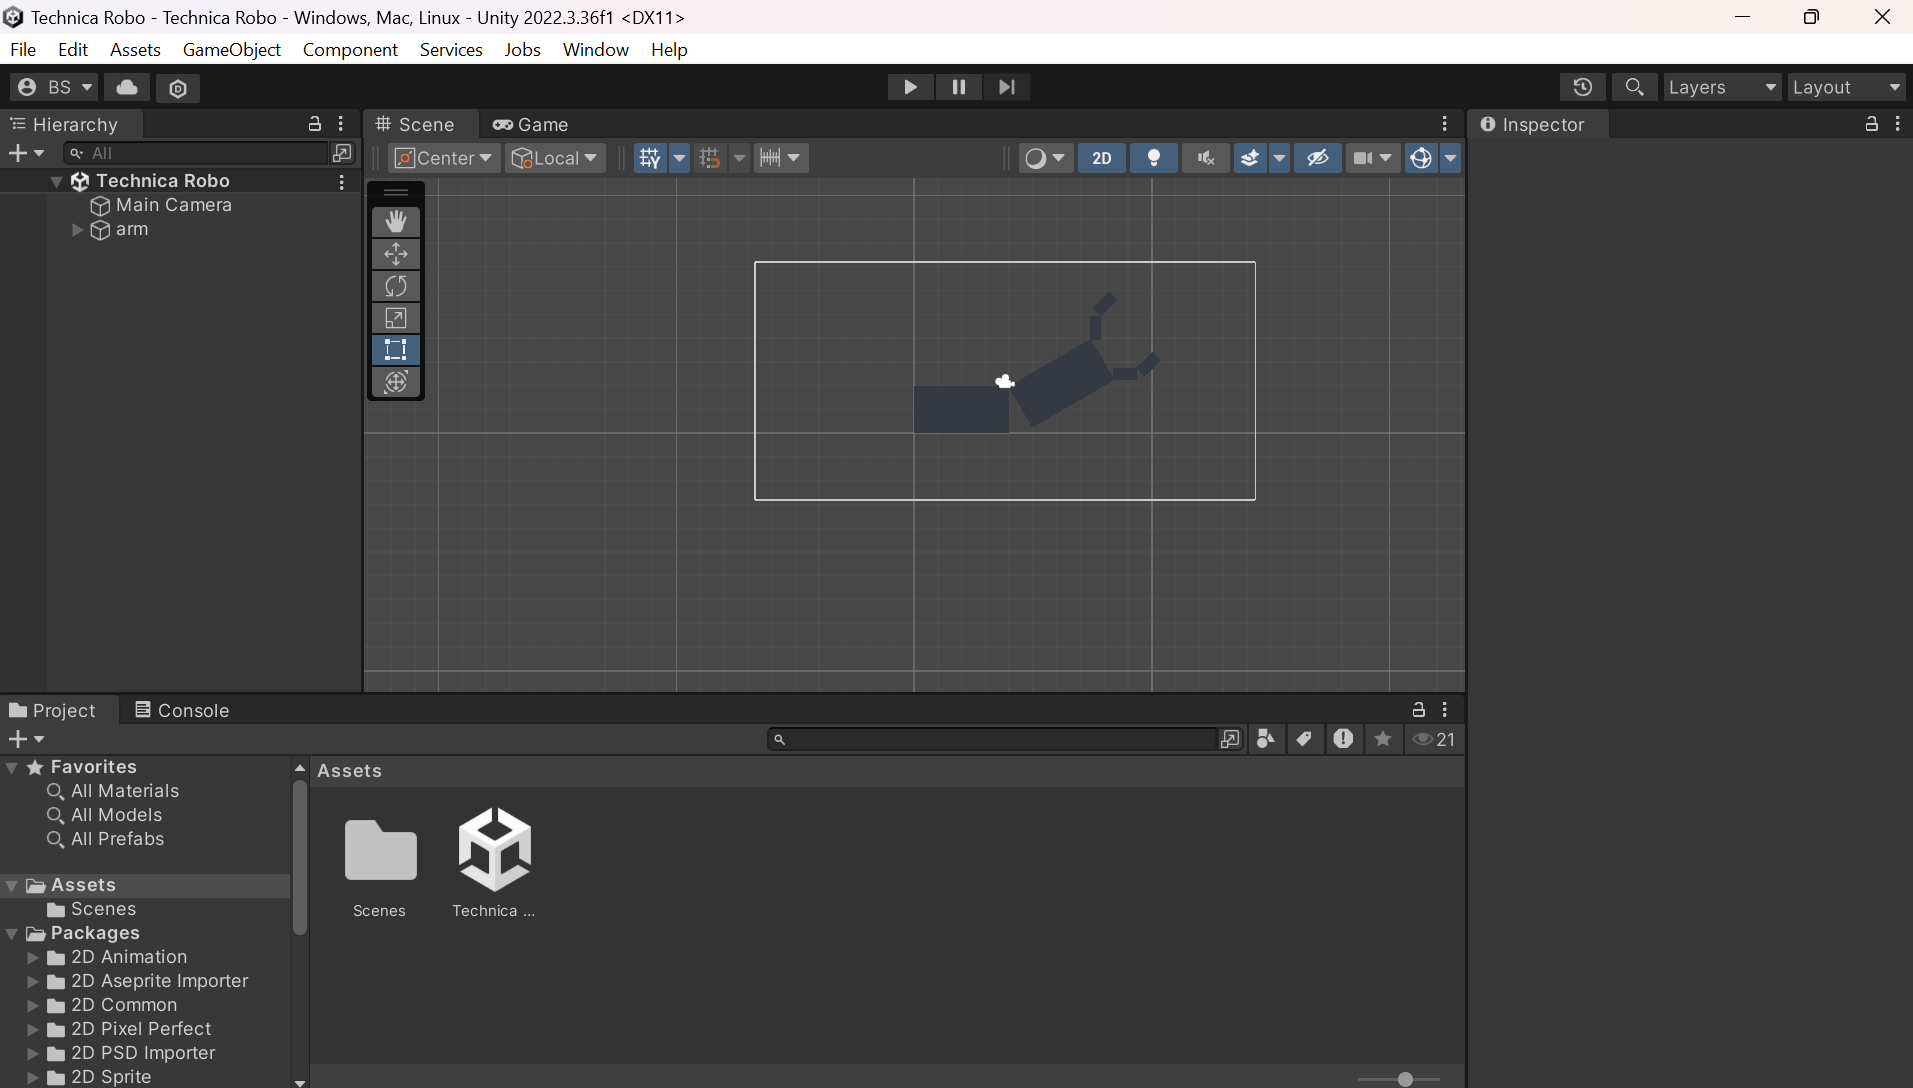Open the GameObject menu
Viewport: 1913px width, 1088px height.
pyautogui.click(x=232, y=50)
